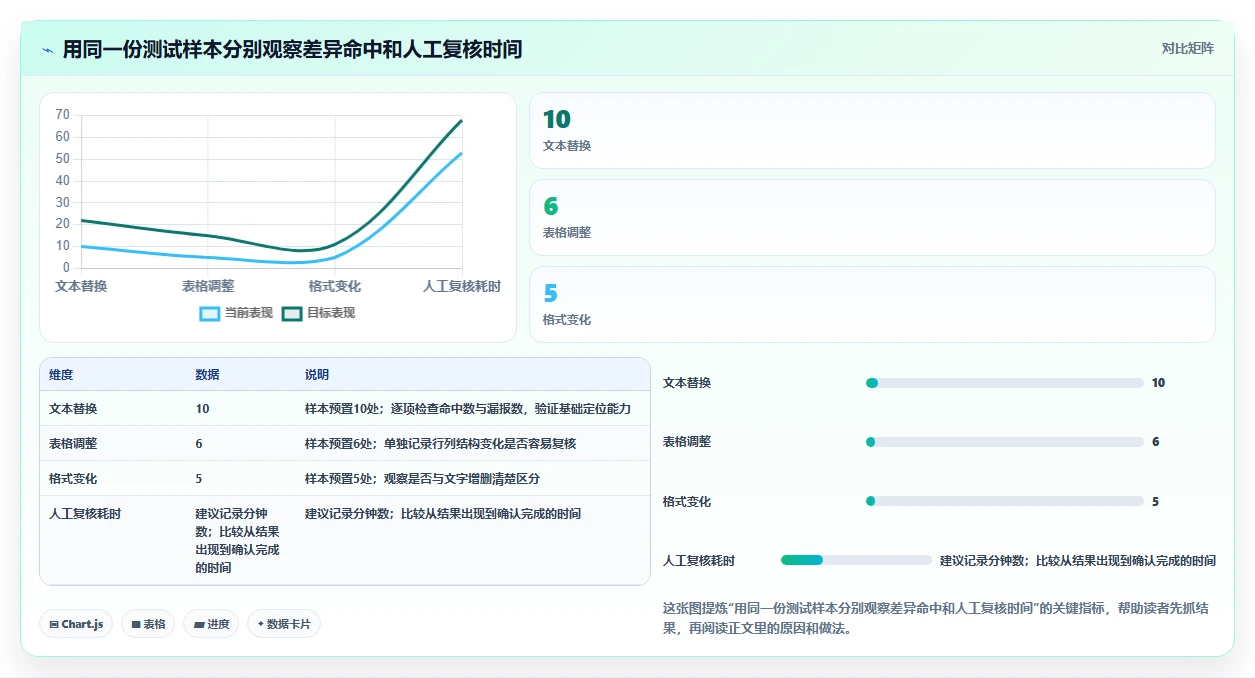The width and height of the screenshot is (1255, 678).
Task: Click the value 5 beside 格式变化 progress bar
Action: [1156, 501]
